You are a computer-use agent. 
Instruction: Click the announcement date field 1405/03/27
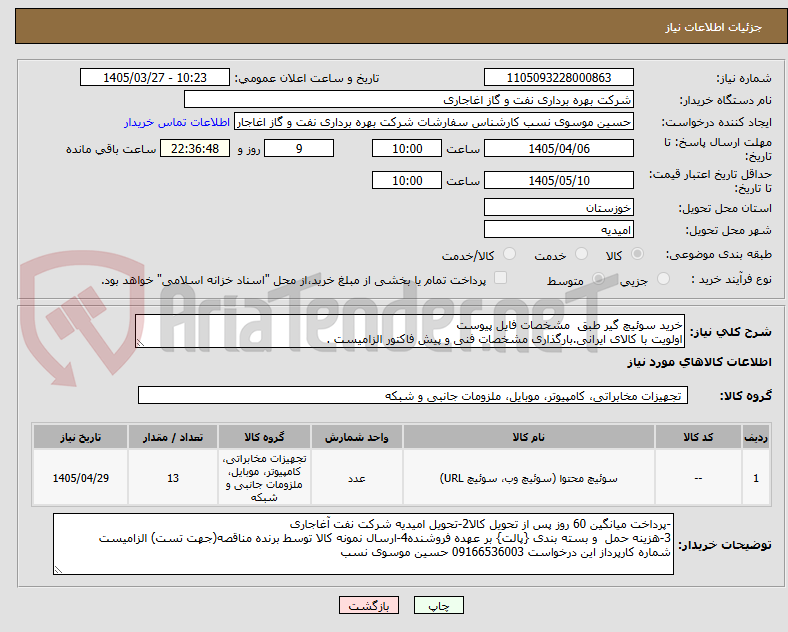(x=155, y=77)
